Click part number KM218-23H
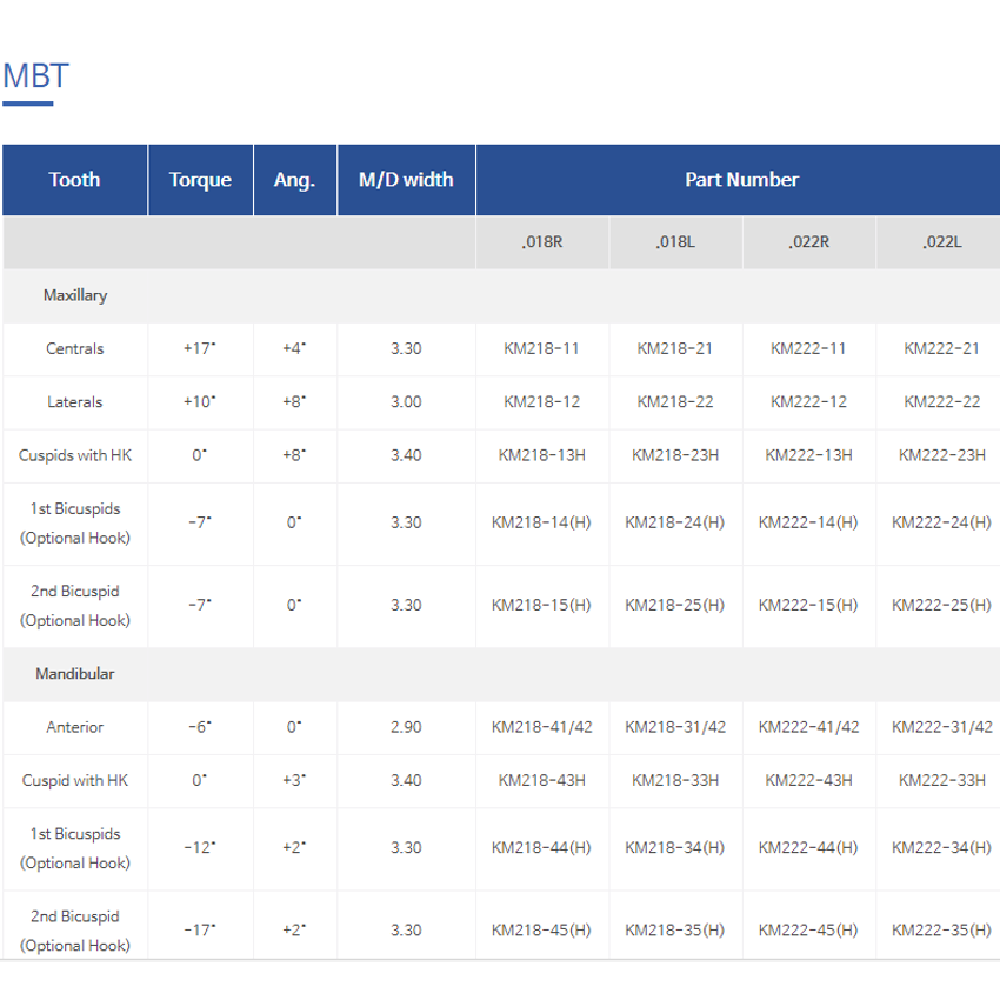 675,455
